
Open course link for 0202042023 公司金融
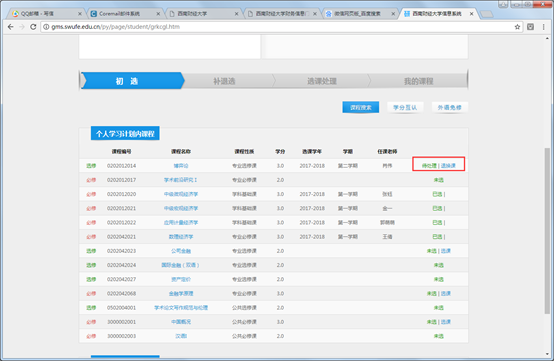[x=181, y=251]
